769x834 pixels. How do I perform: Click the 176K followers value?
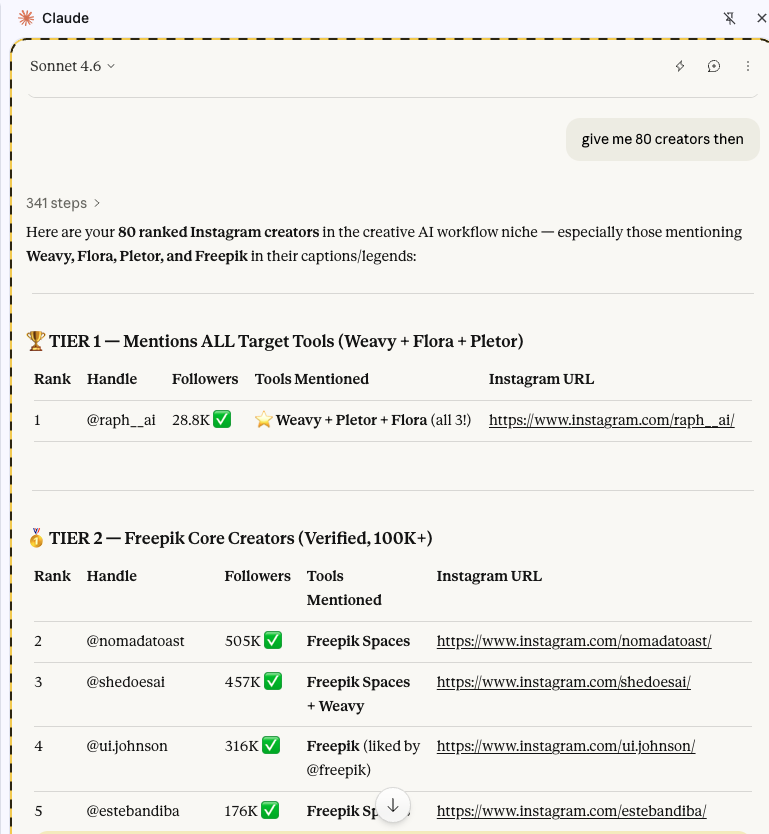pos(241,811)
